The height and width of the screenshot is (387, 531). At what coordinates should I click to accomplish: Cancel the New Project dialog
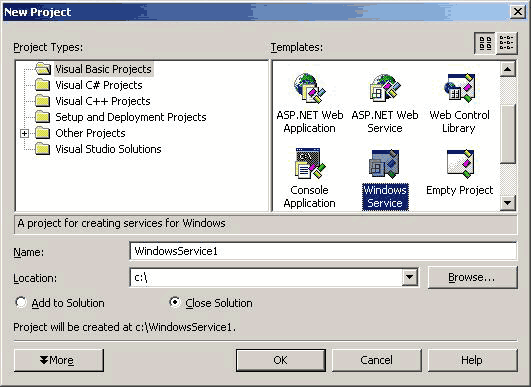377,360
